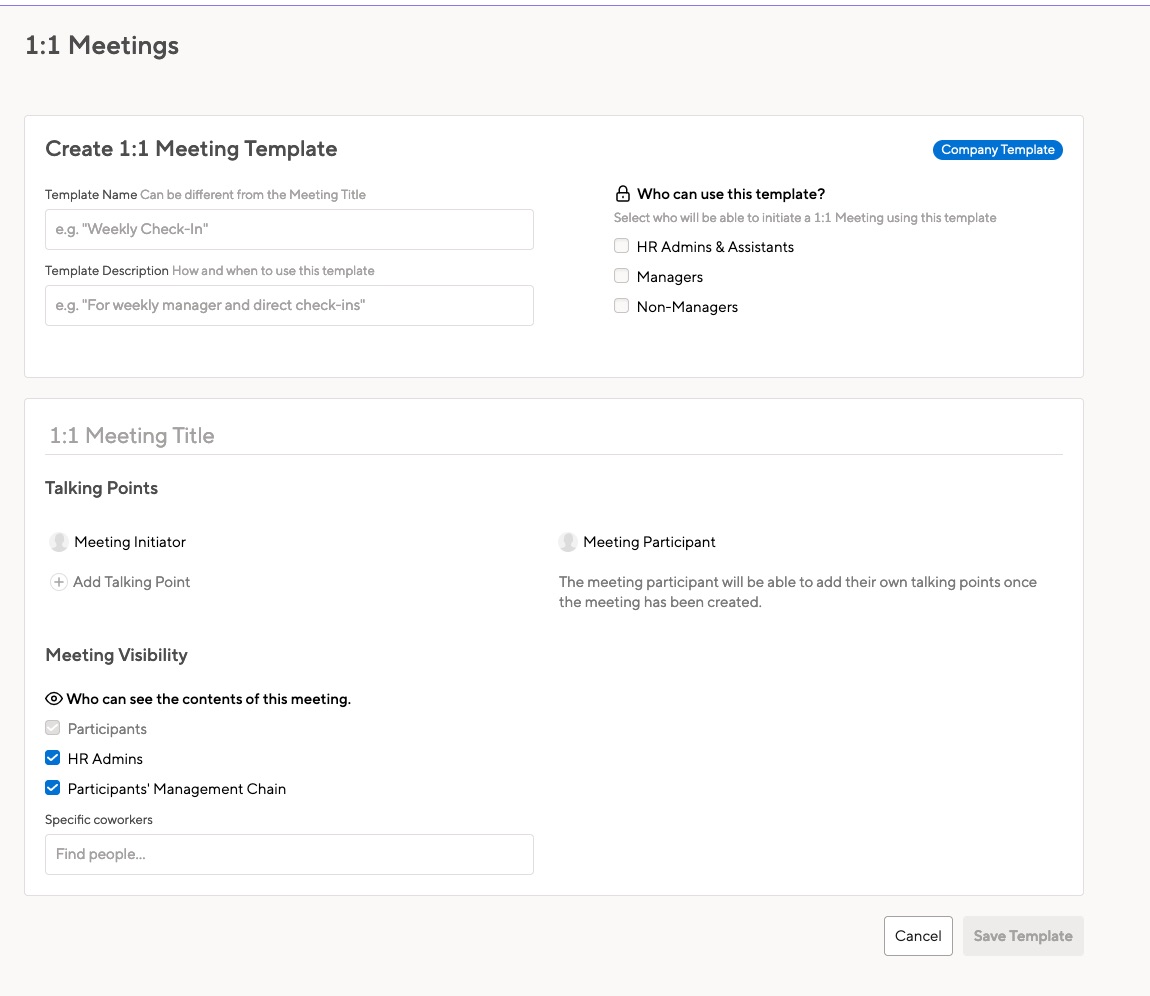Uncheck HR Admins visibility checkbox

pyautogui.click(x=53, y=758)
